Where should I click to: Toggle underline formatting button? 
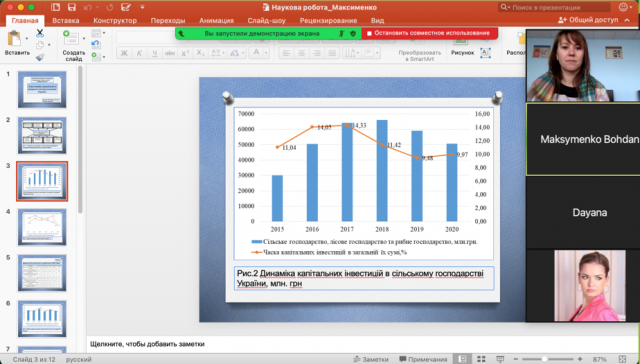pyautogui.click(x=155, y=53)
